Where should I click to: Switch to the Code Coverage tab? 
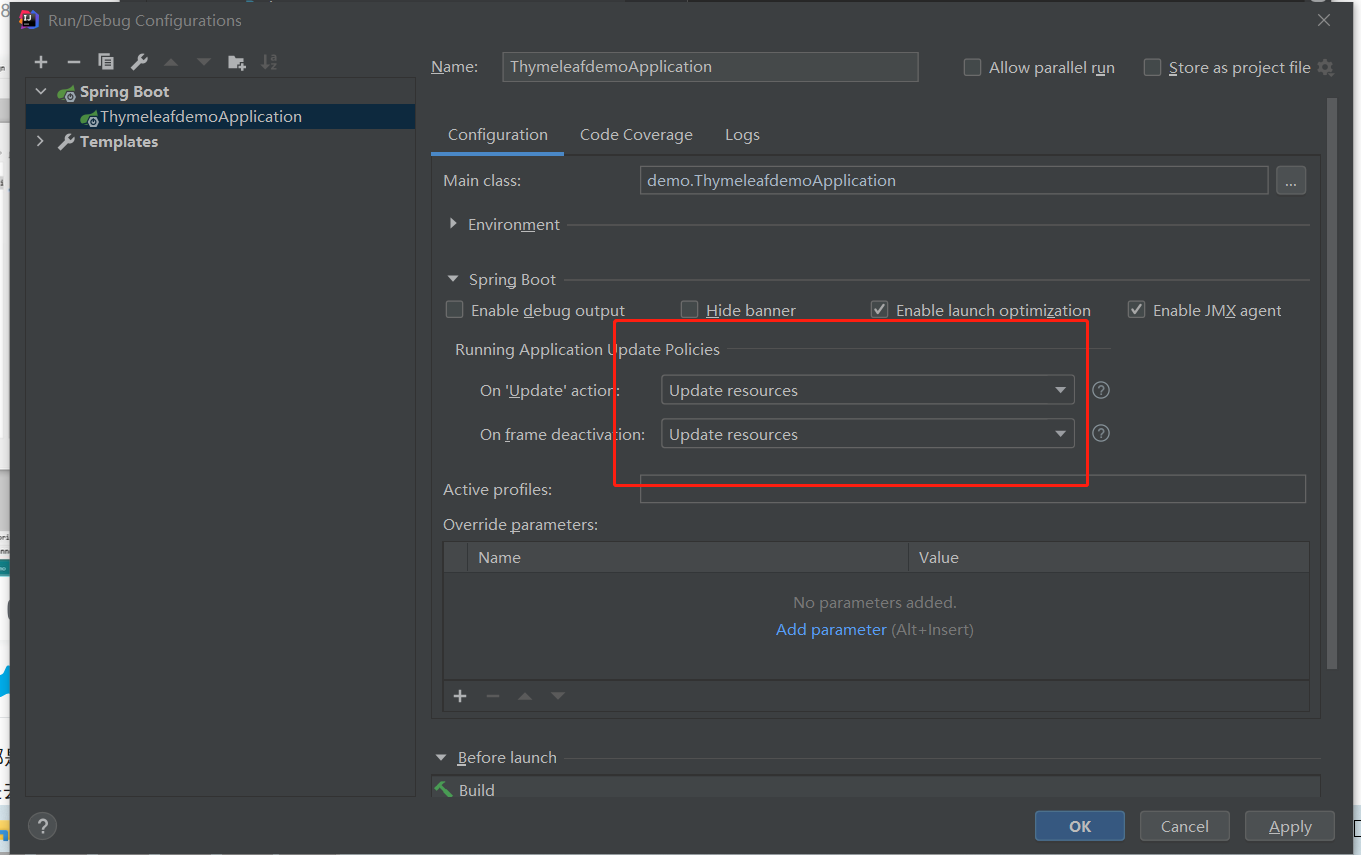pyautogui.click(x=636, y=135)
